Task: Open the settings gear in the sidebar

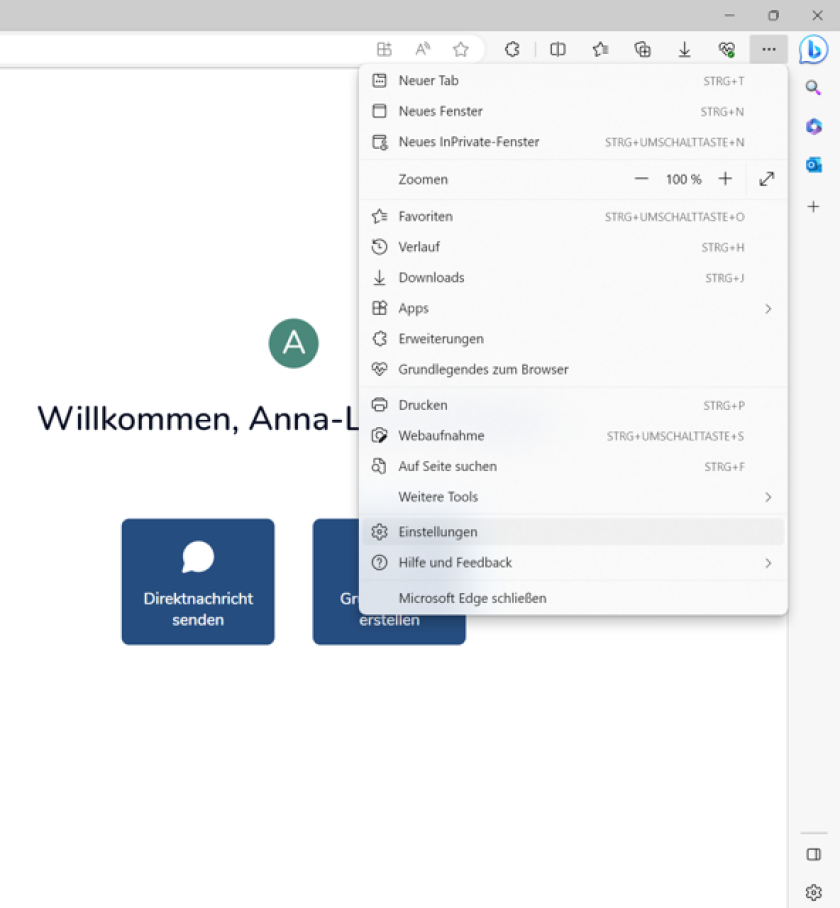Action: pos(813,892)
